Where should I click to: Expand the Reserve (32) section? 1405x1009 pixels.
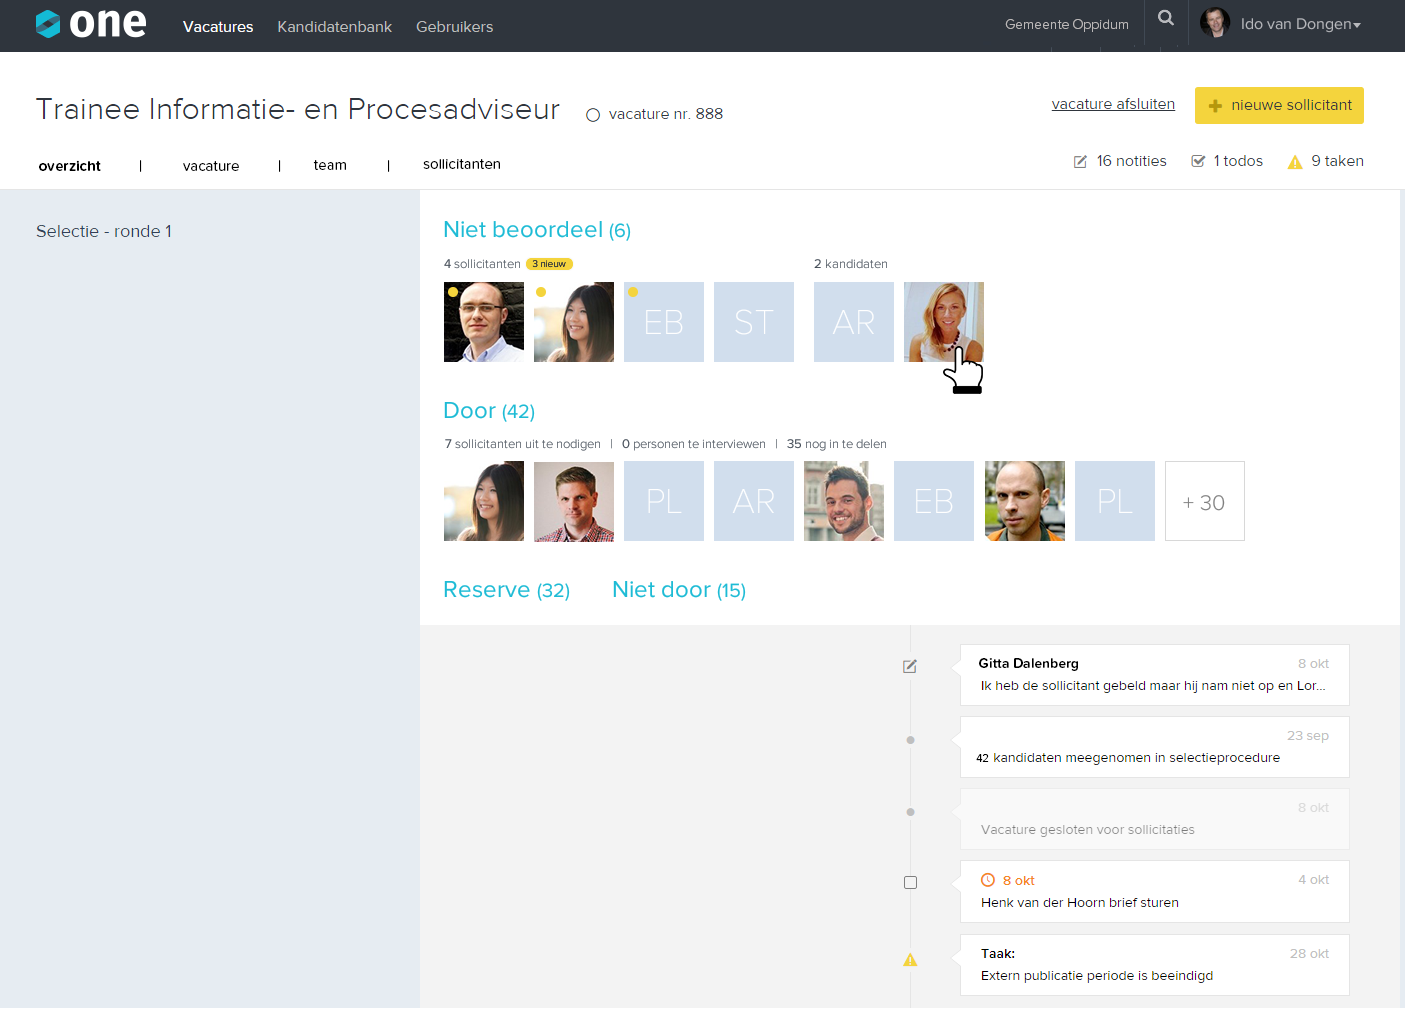click(x=506, y=590)
